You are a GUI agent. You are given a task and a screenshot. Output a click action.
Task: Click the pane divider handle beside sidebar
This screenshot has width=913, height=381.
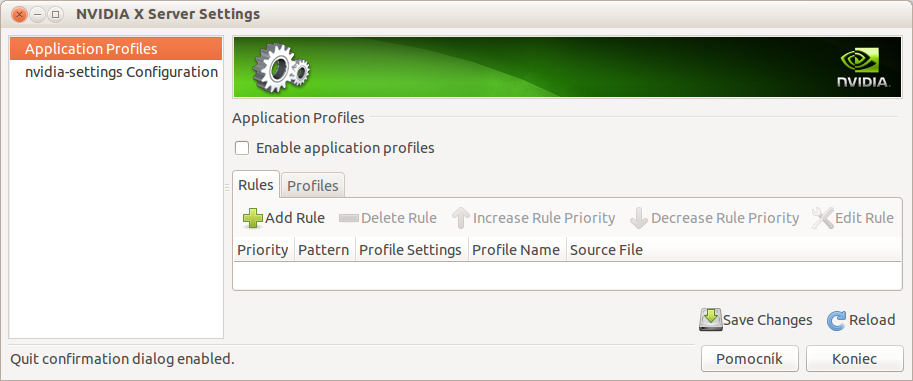(227, 187)
